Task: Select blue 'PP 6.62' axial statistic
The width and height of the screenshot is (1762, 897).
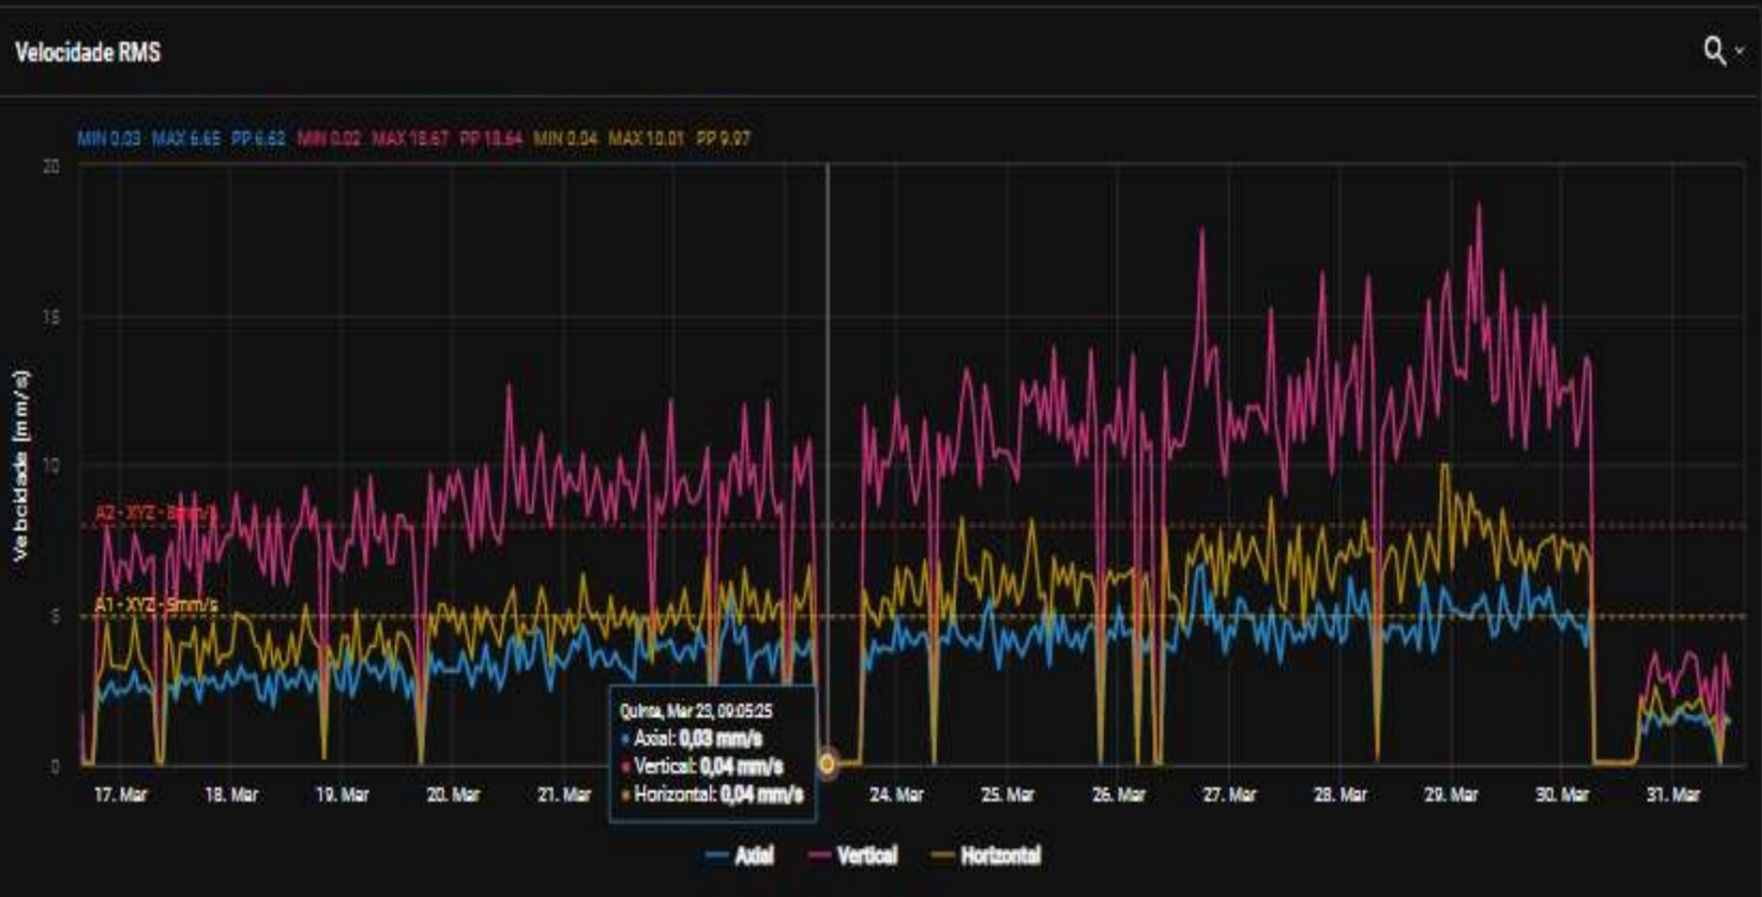Action: click(x=258, y=138)
